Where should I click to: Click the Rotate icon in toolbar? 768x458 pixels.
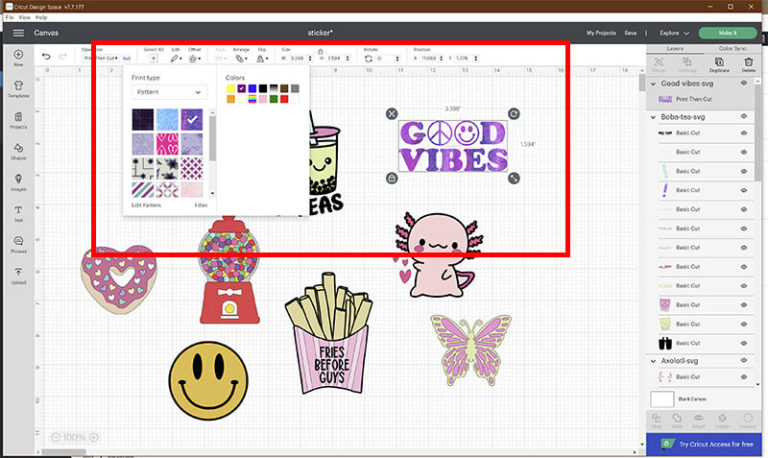(x=368, y=58)
